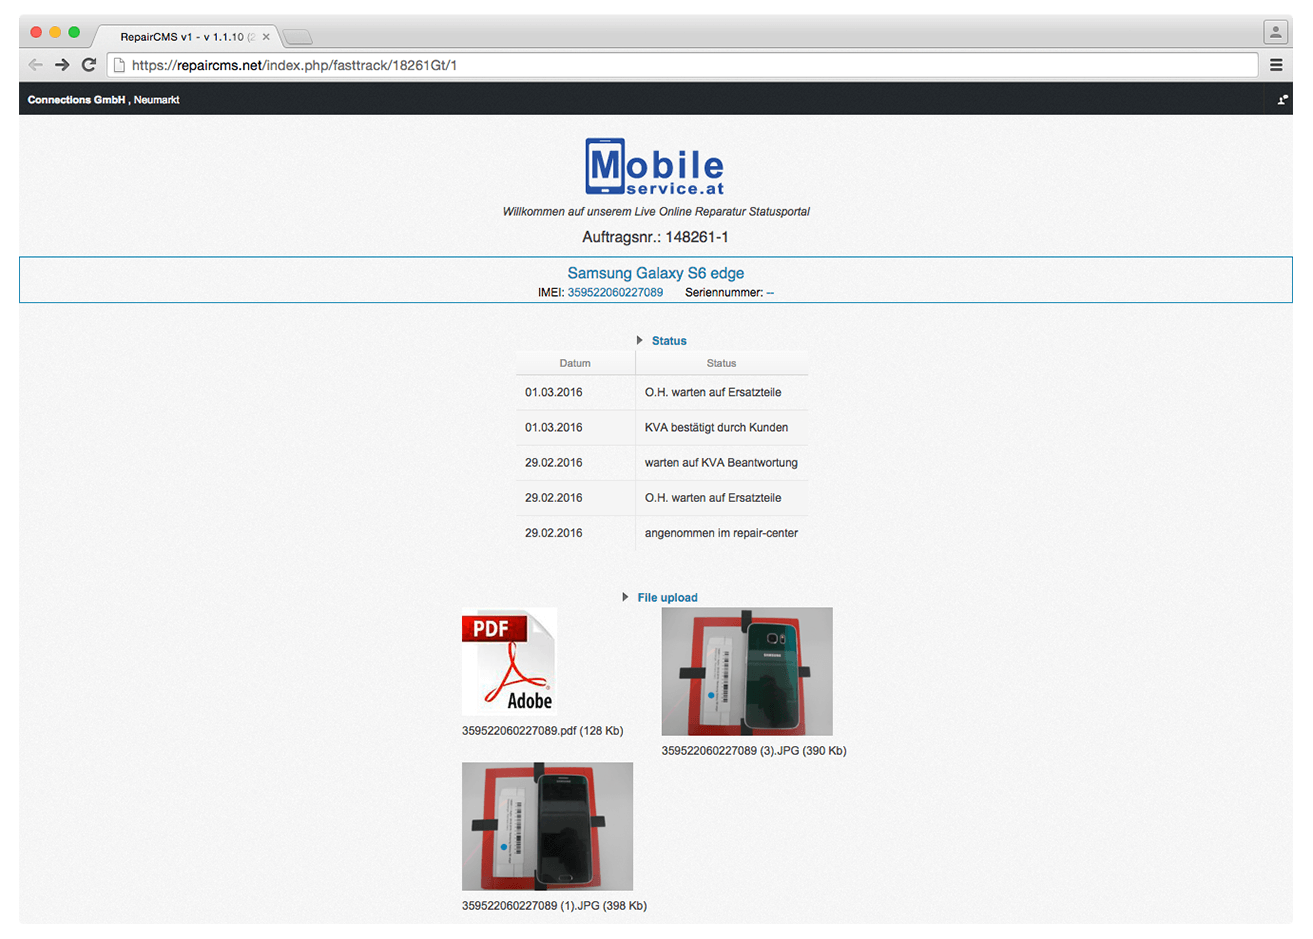Screen dimensions: 1313x939
Task: Select status 'KVA bestätigt durch Kunden'
Action: point(716,428)
